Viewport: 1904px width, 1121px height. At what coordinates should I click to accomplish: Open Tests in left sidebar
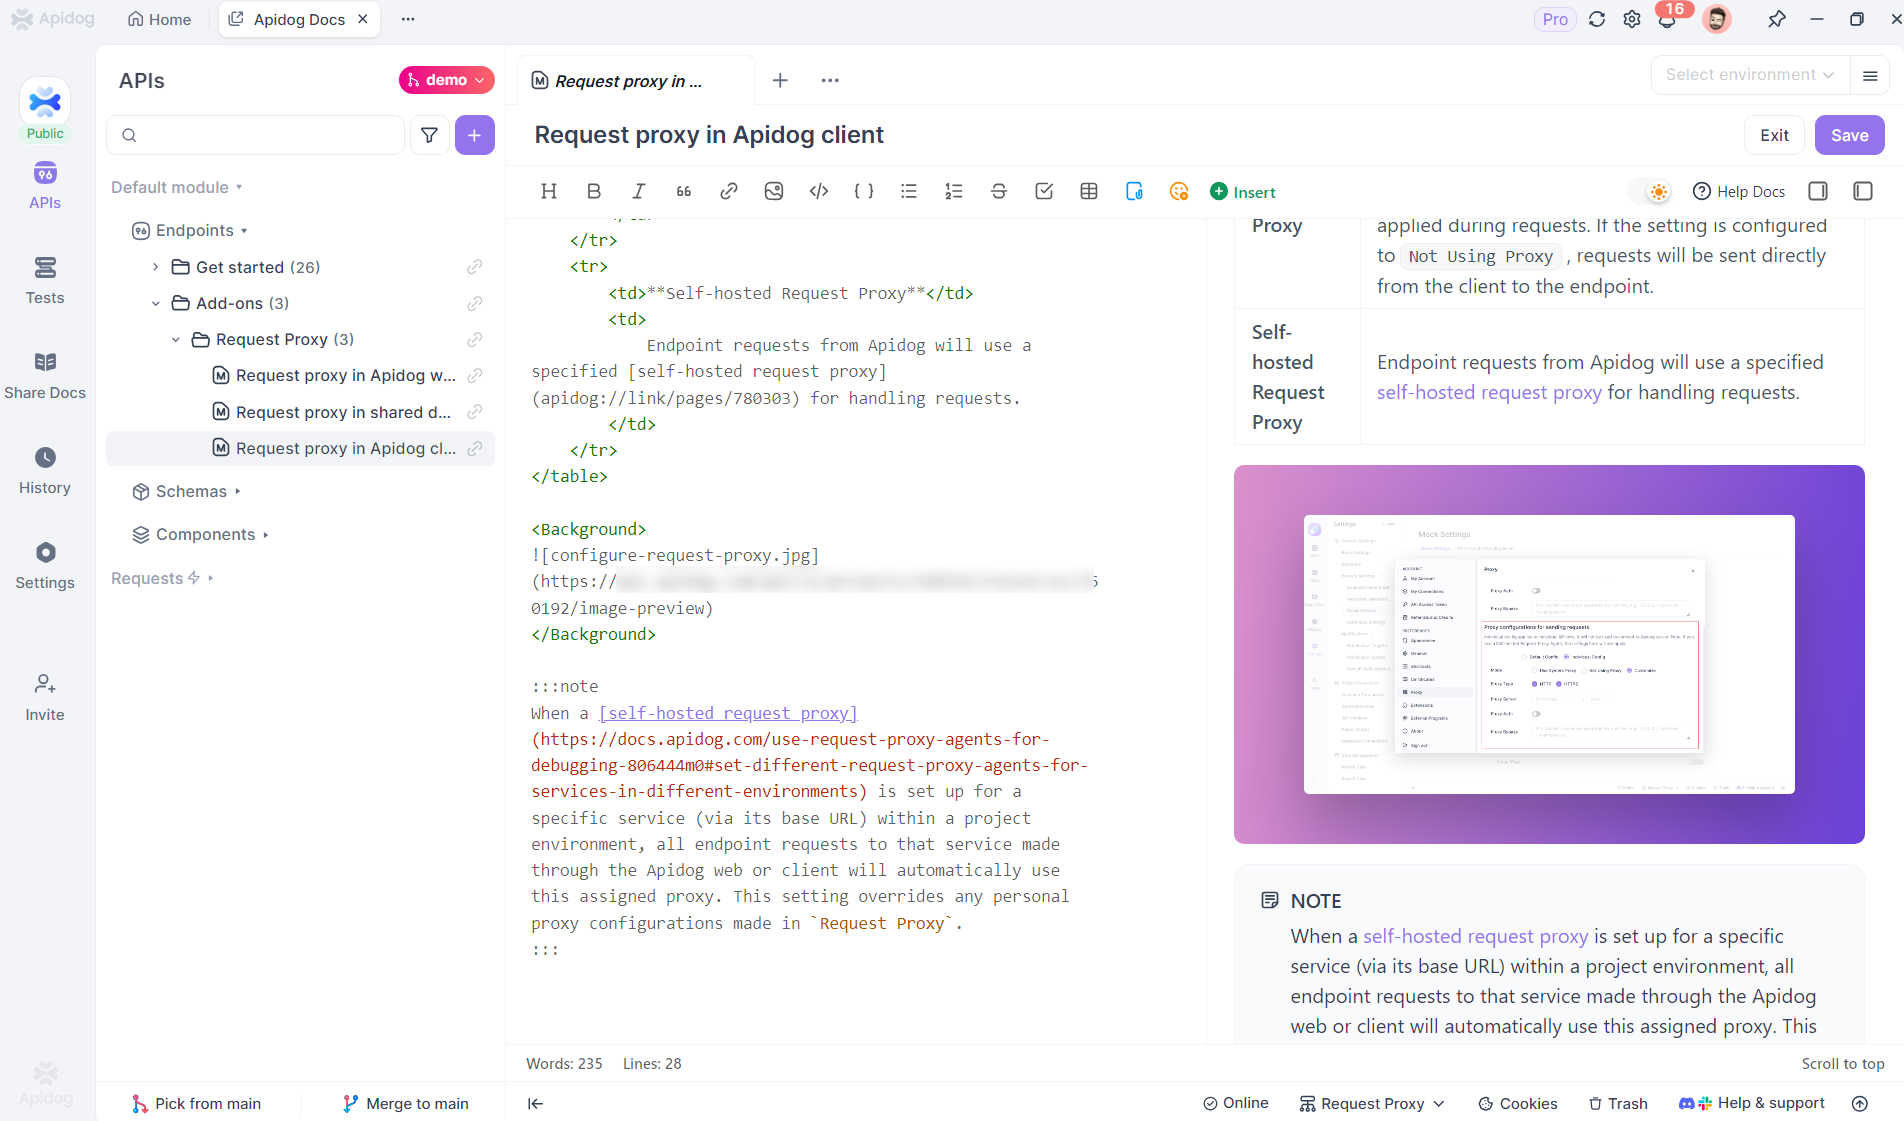[x=45, y=281]
